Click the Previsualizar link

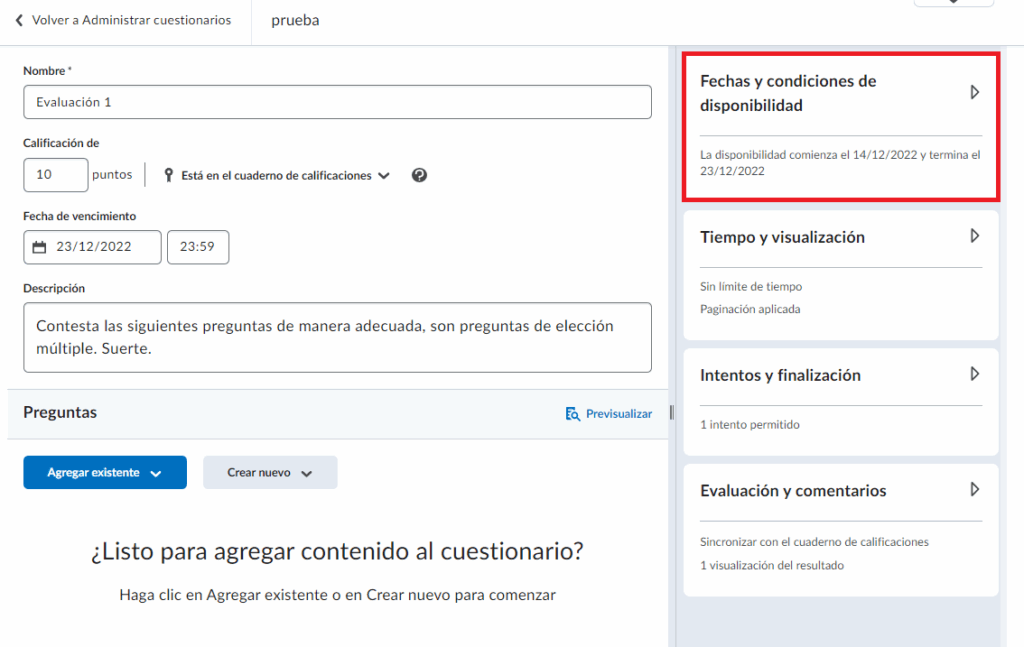pos(618,414)
